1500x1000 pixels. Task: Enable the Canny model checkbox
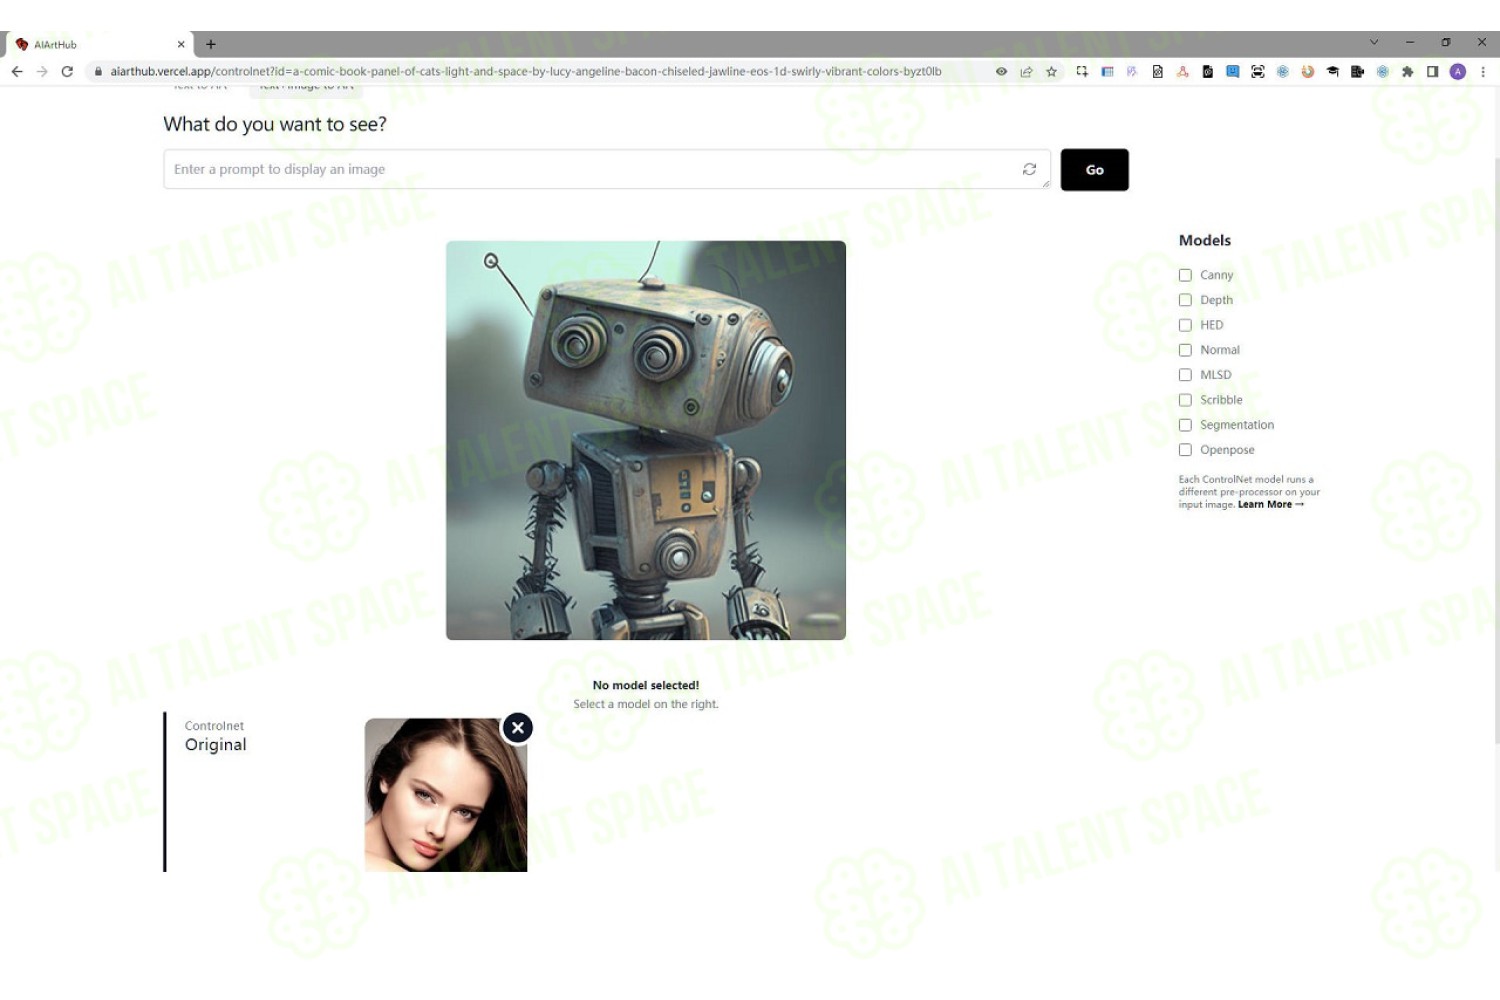coord(1185,275)
